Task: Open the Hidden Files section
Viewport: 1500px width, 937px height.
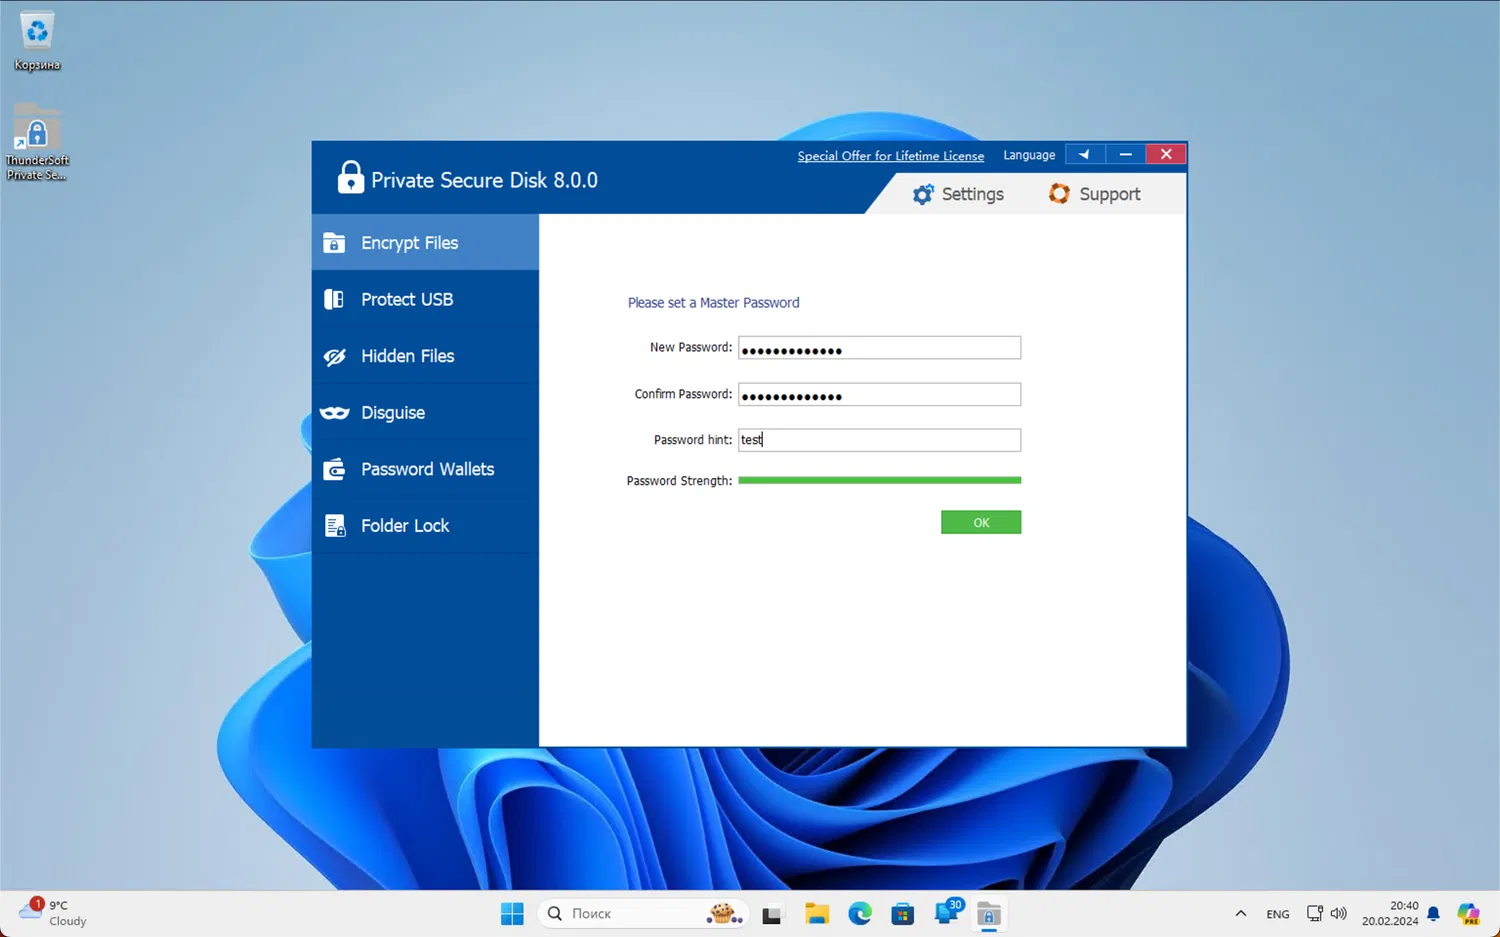Action: pyautogui.click(x=425, y=356)
